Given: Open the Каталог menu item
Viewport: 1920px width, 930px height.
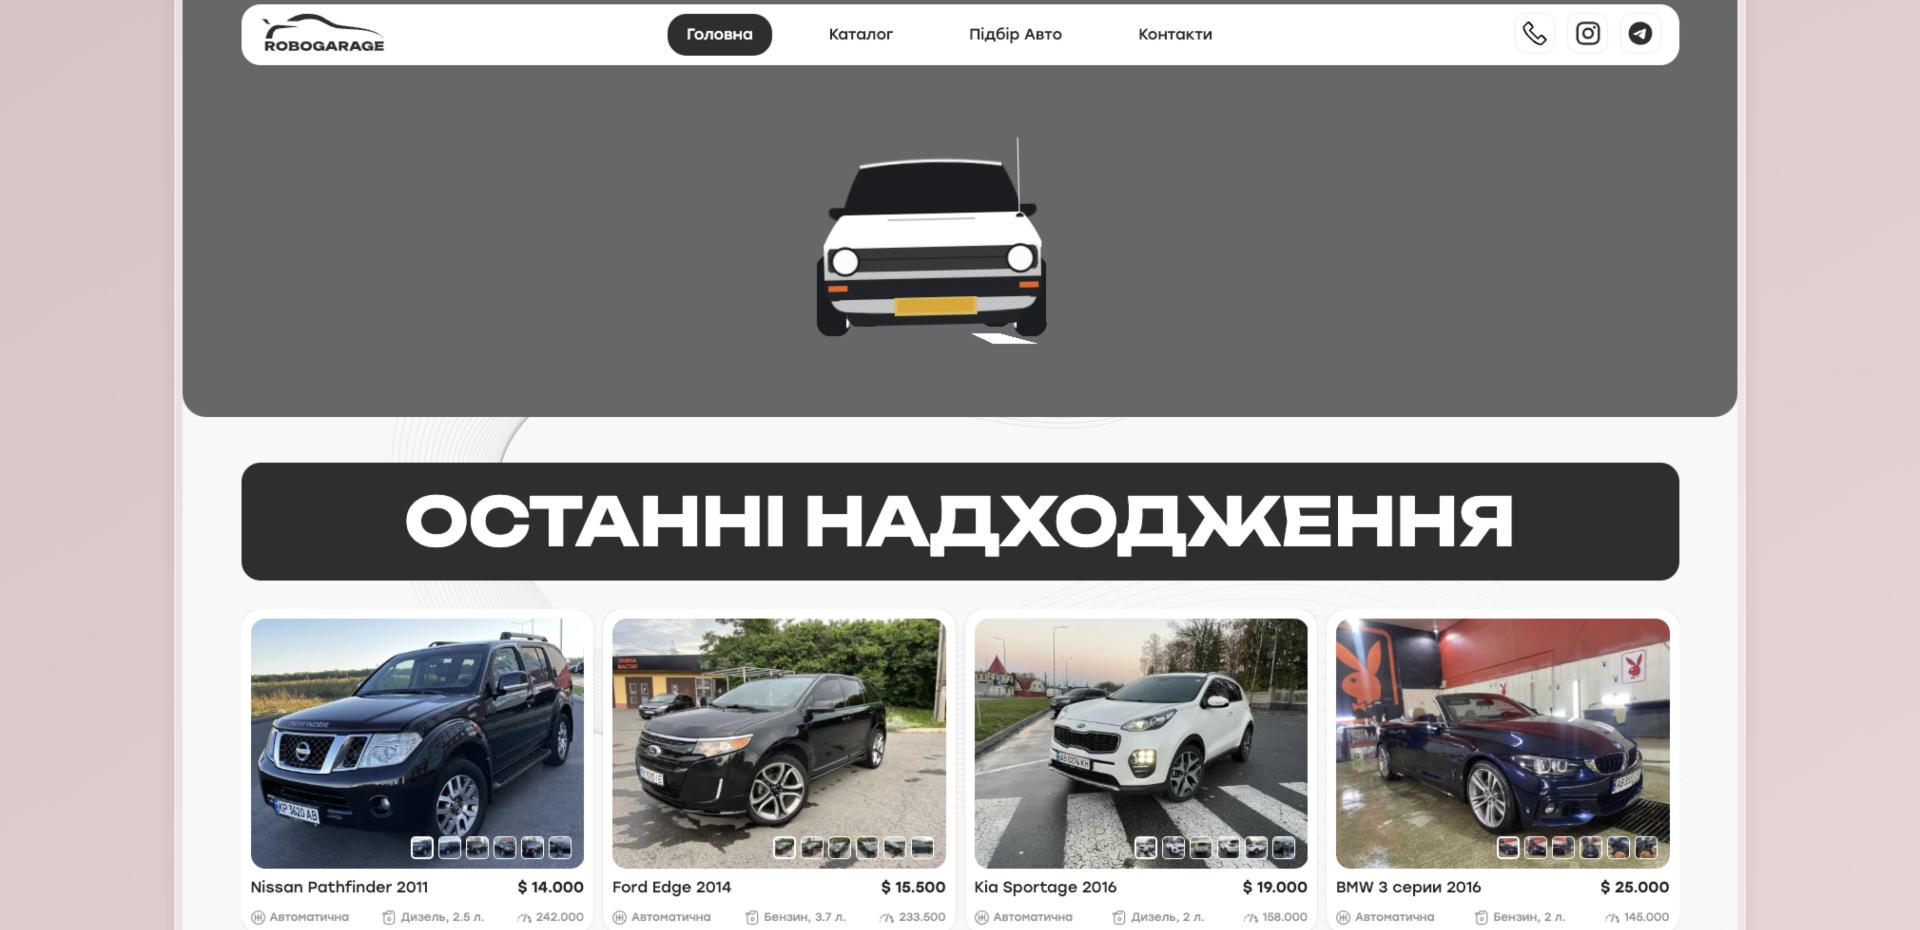Looking at the screenshot, I should 860,34.
